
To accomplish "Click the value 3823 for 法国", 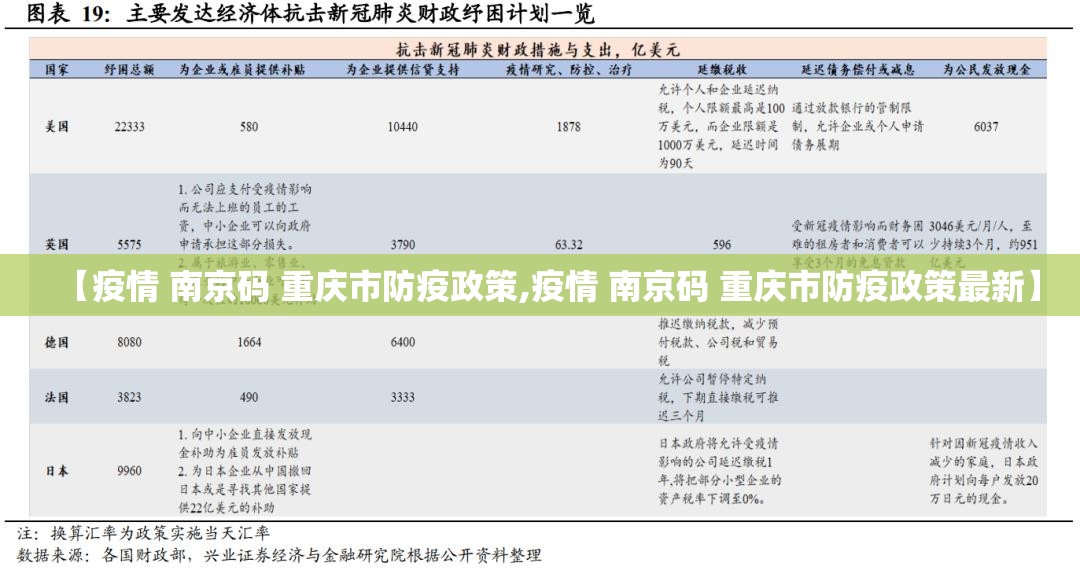I will 129,397.
